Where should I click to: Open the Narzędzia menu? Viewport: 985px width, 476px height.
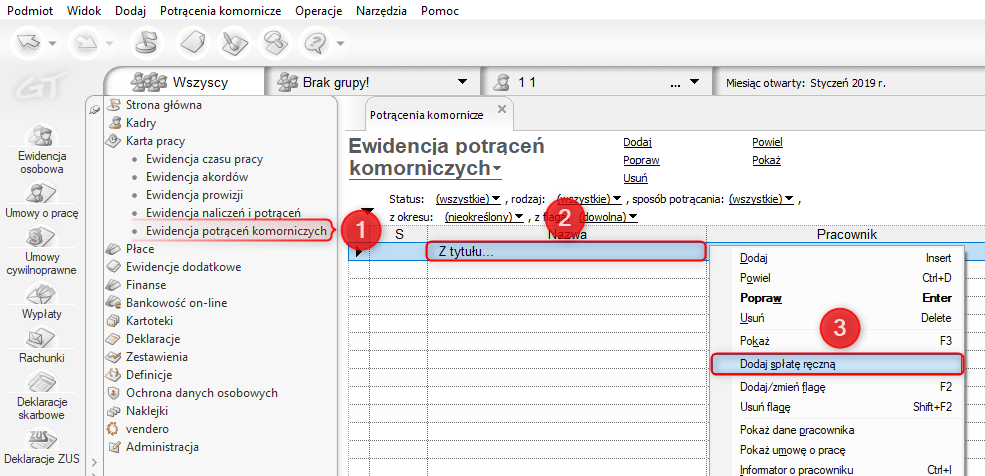pos(381,11)
